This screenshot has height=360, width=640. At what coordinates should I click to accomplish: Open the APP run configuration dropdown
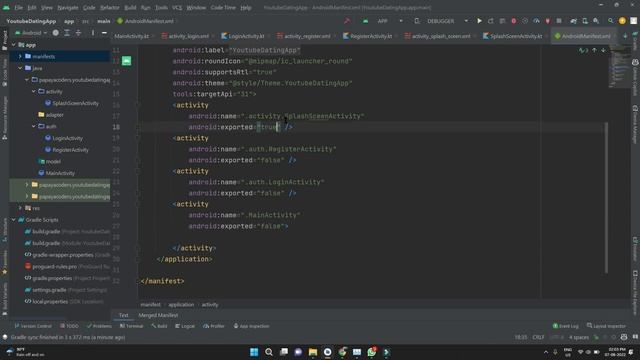pos(382,21)
